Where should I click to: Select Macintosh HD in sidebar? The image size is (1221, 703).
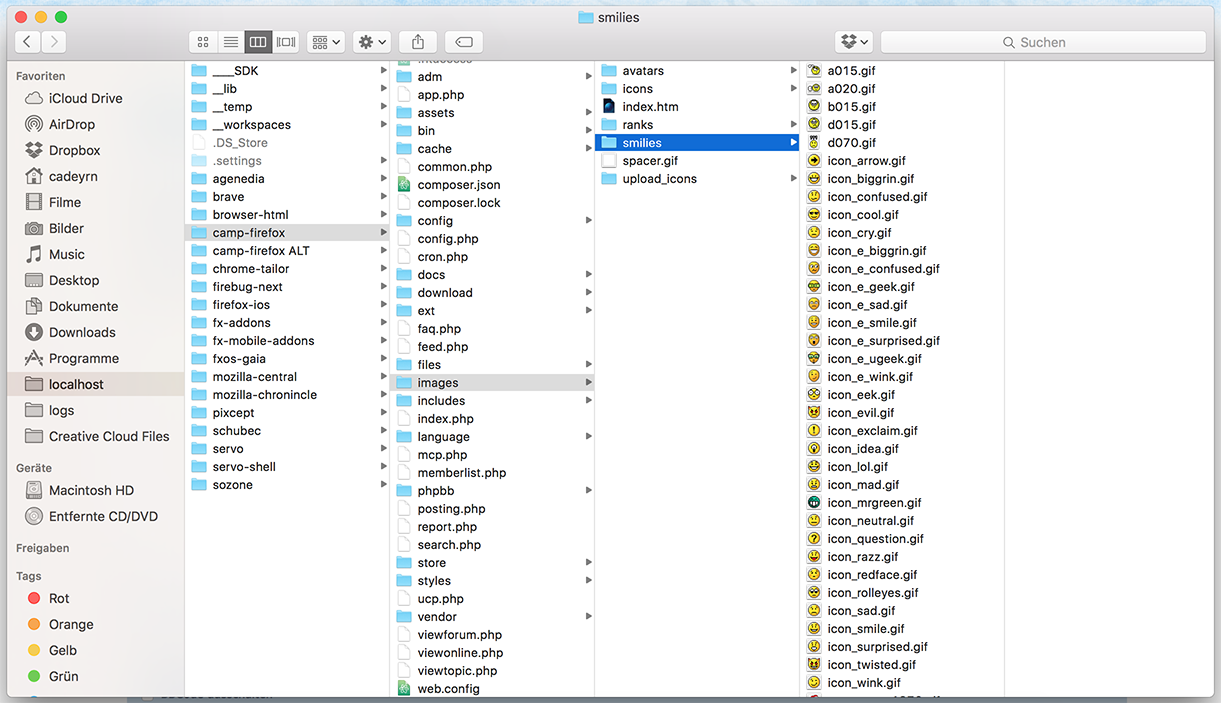pyautogui.click(x=91, y=490)
